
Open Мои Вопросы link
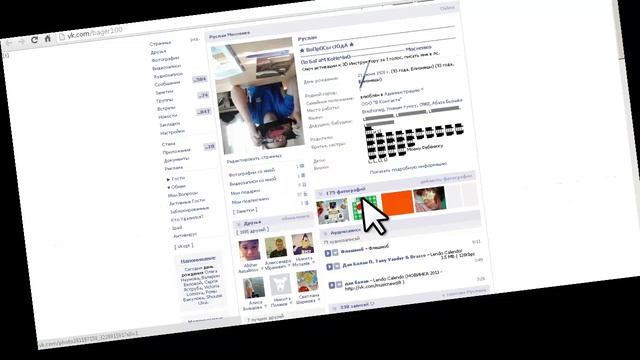pyautogui.click(x=183, y=195)
